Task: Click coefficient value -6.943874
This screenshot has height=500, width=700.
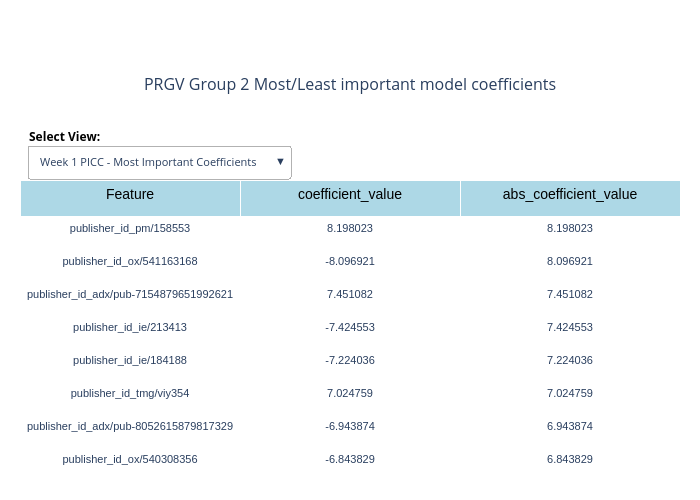Action: click(350, 426)
